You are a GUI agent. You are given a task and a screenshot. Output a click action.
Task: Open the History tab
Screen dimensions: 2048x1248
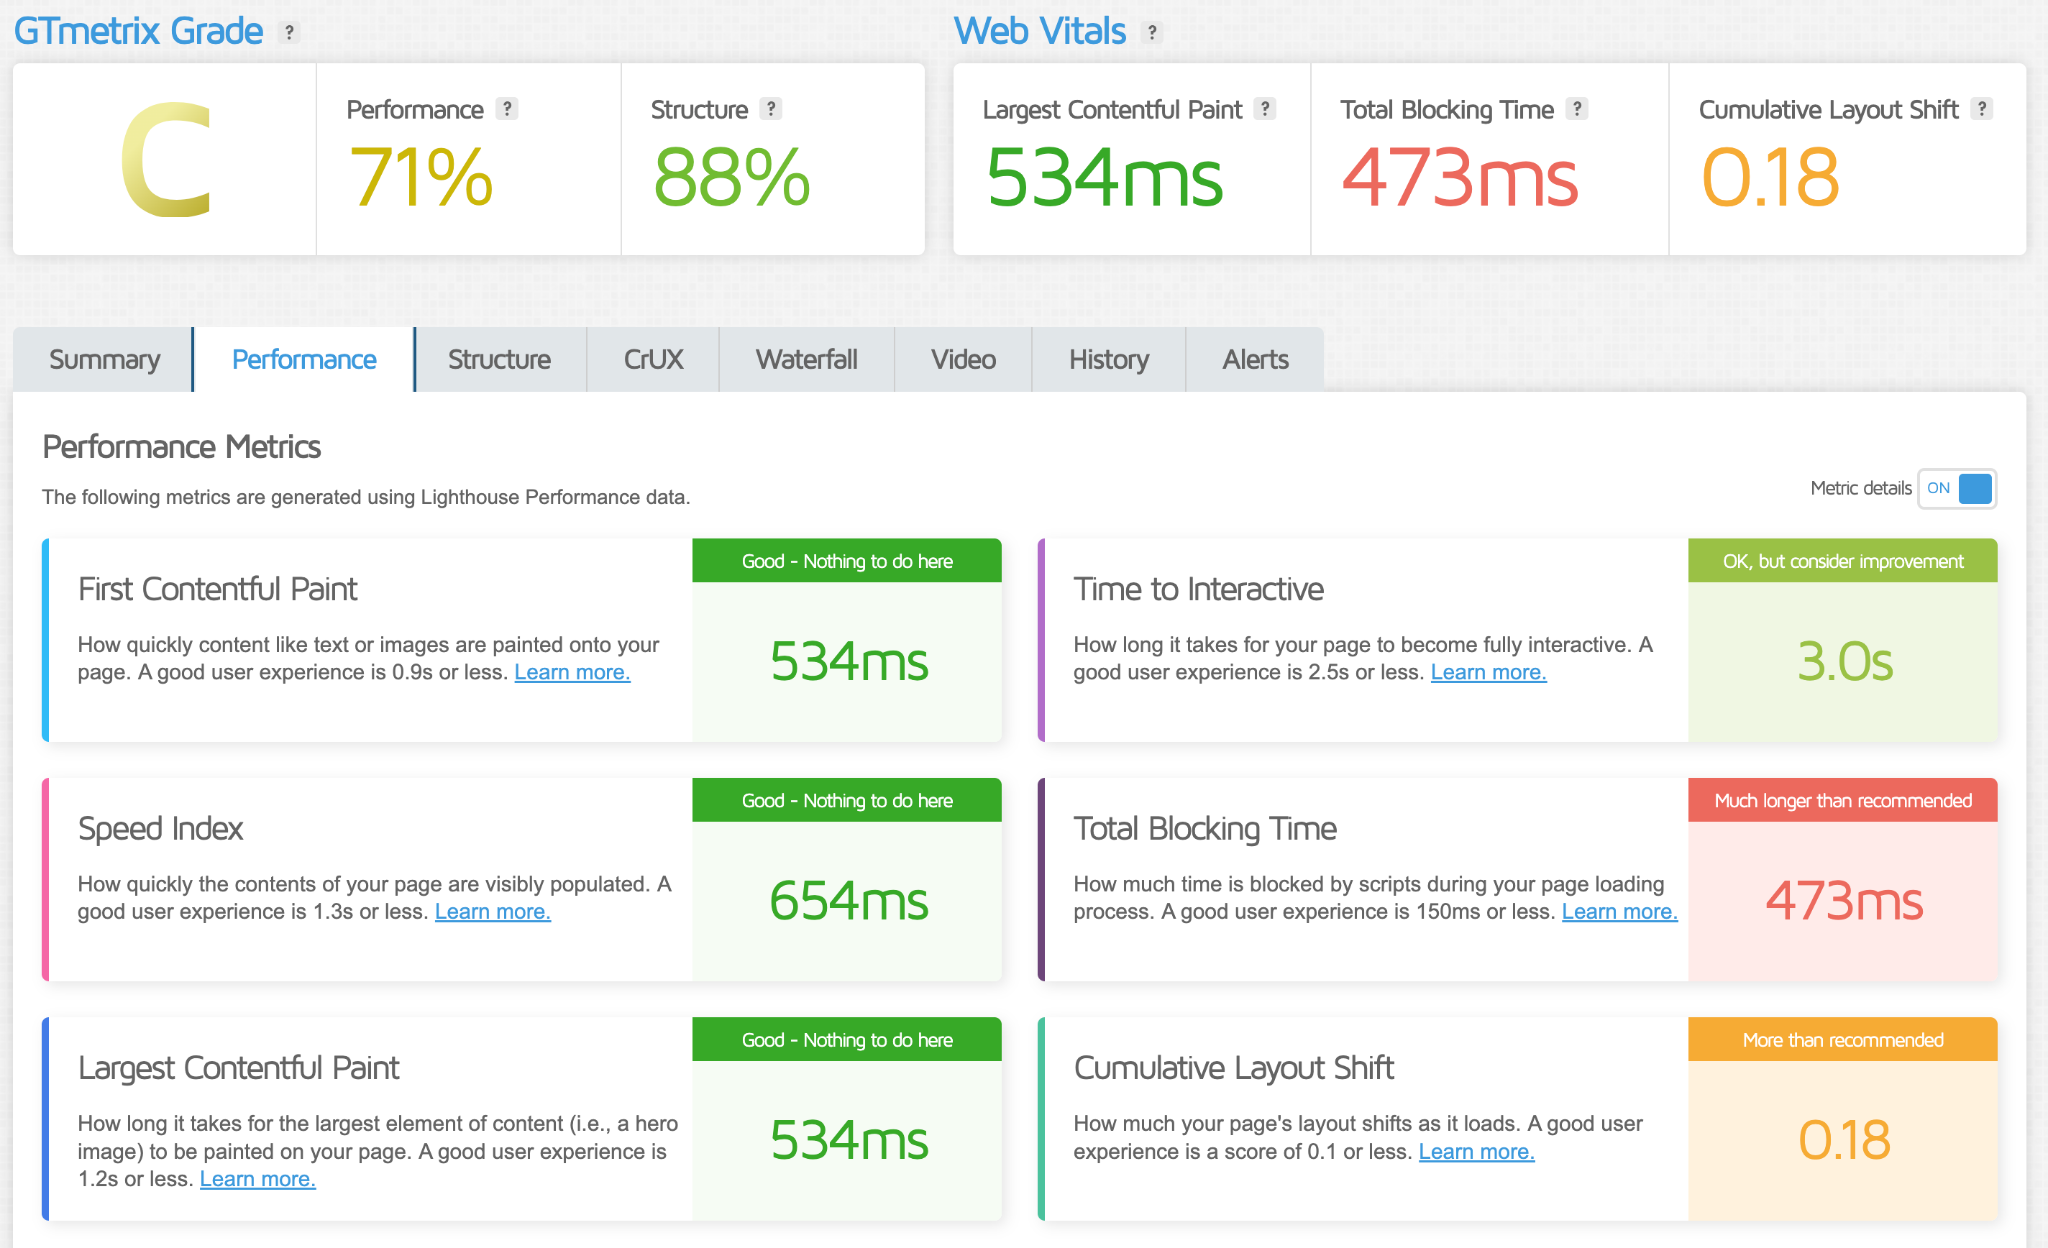pos(1108,359)
